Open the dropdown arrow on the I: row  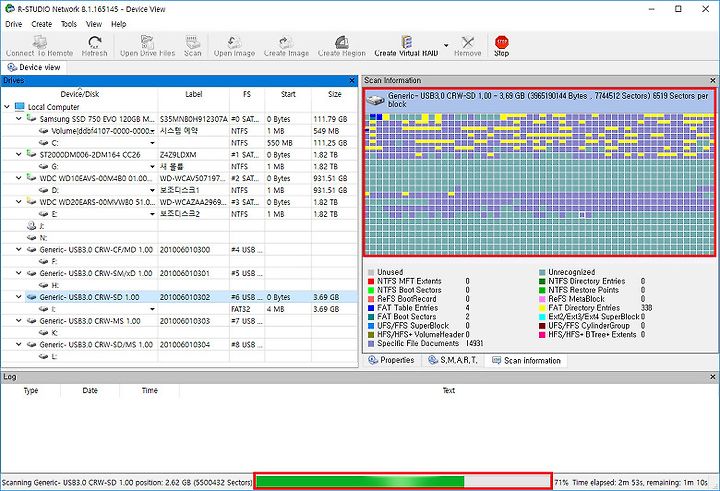click(x=152, y=310)
